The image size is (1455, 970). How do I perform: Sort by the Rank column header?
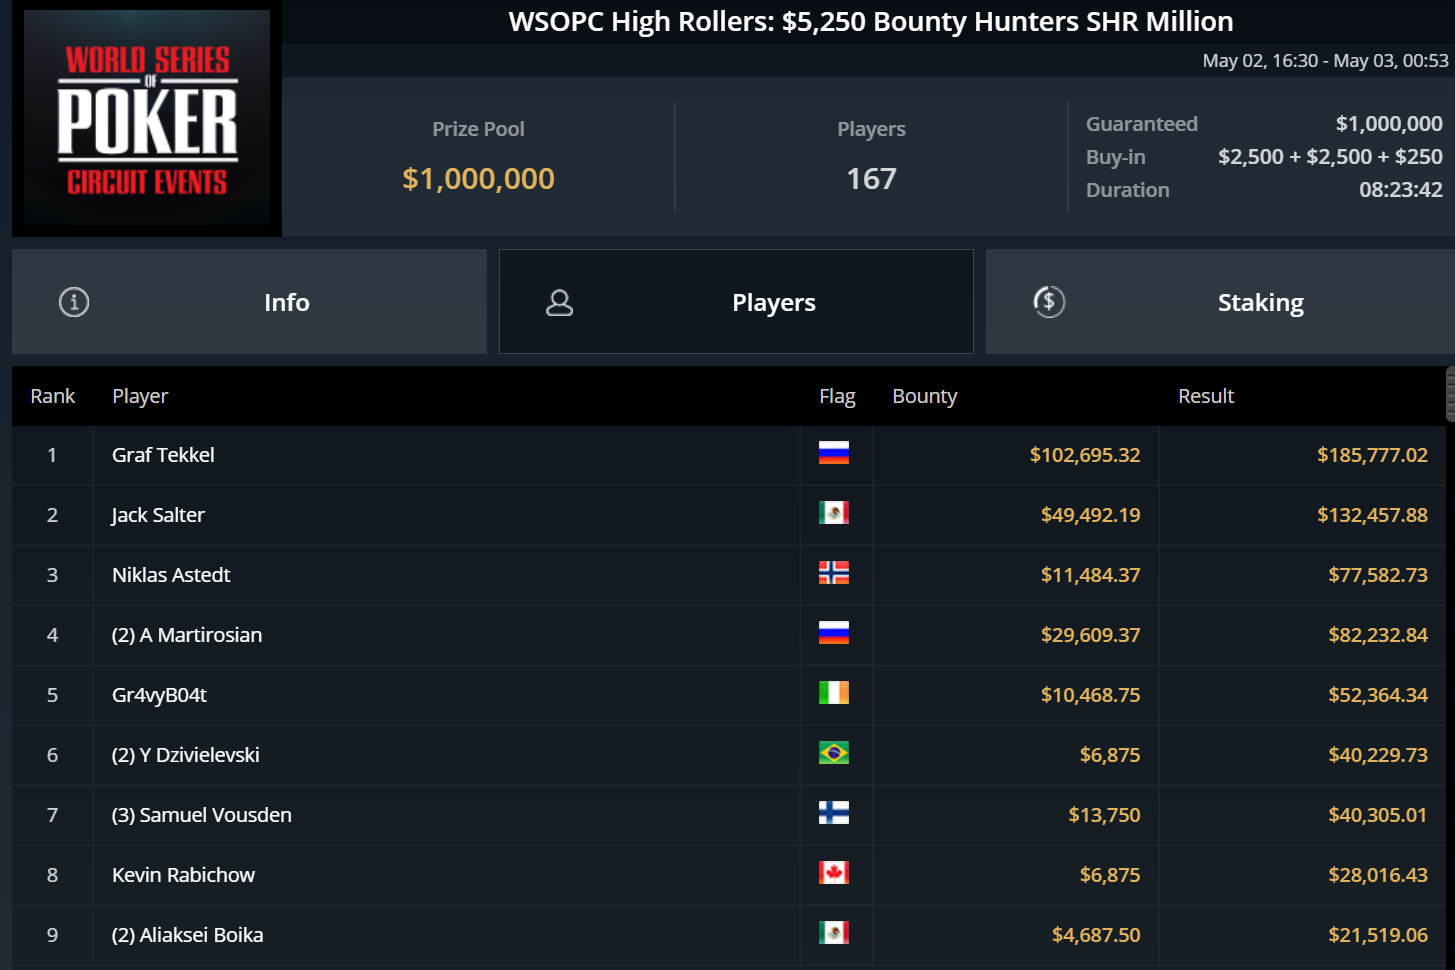[53, 396]
